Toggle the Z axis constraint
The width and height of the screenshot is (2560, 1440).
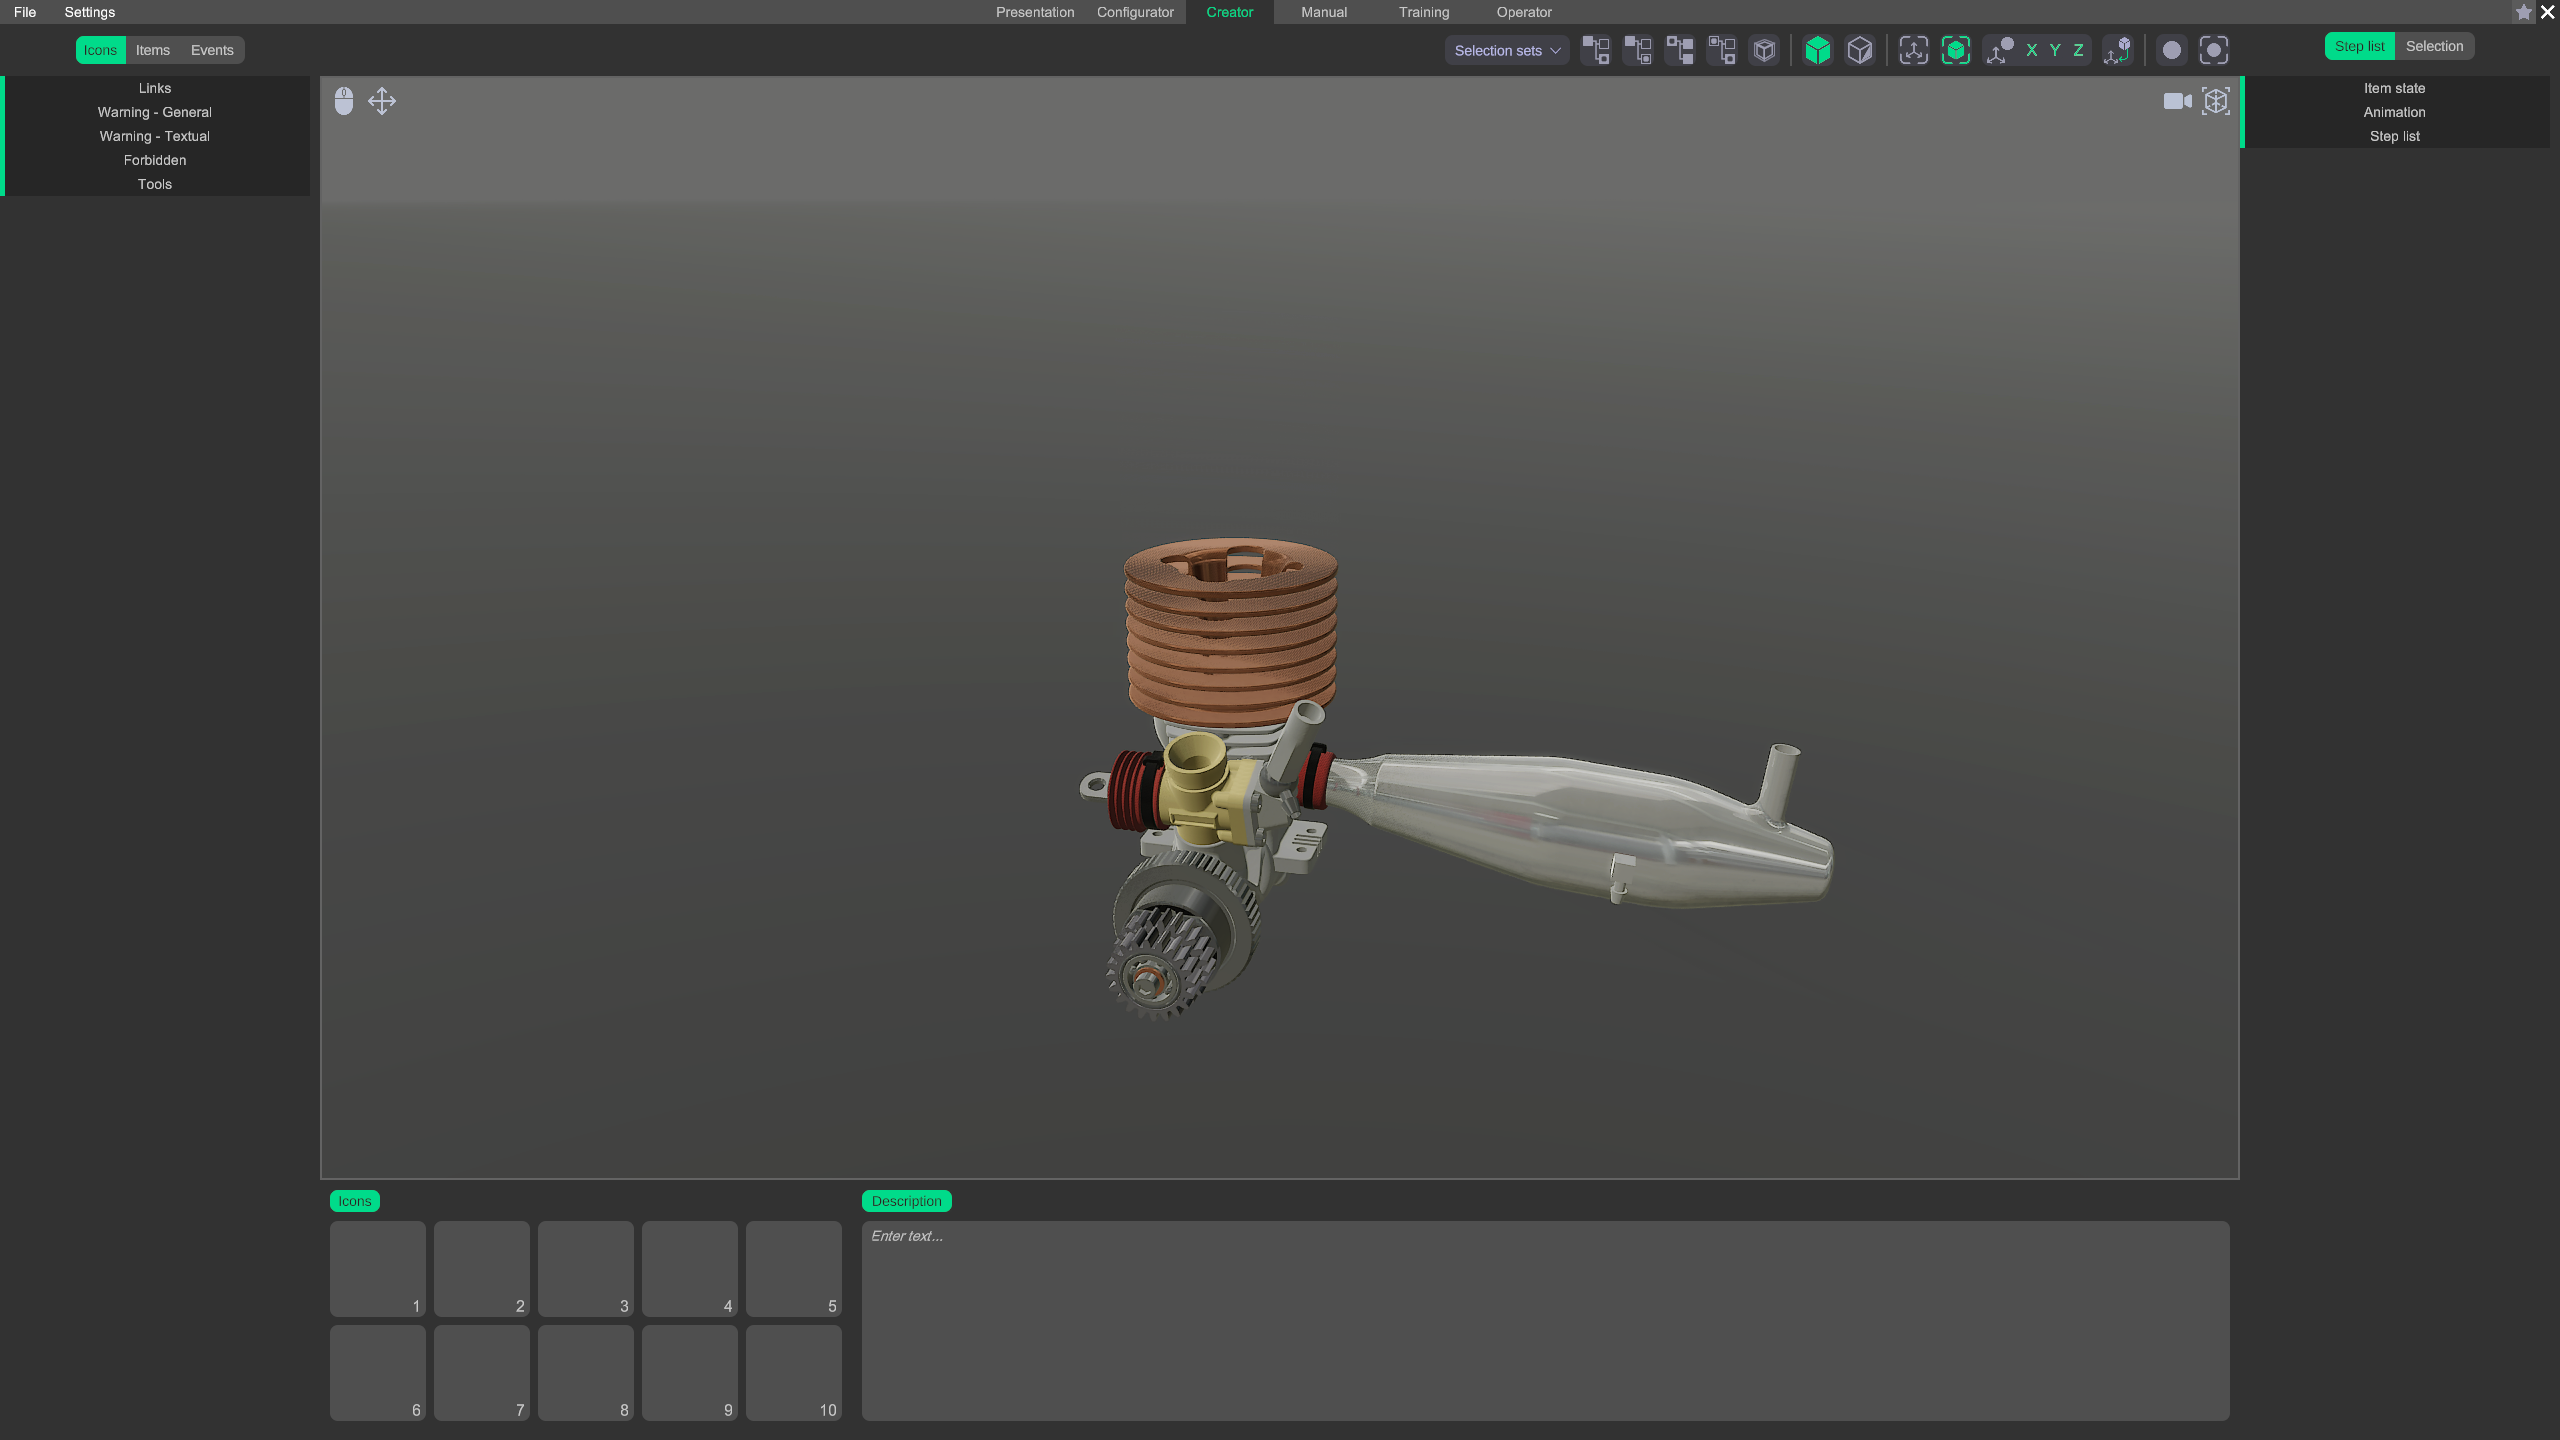(2078, 50)
